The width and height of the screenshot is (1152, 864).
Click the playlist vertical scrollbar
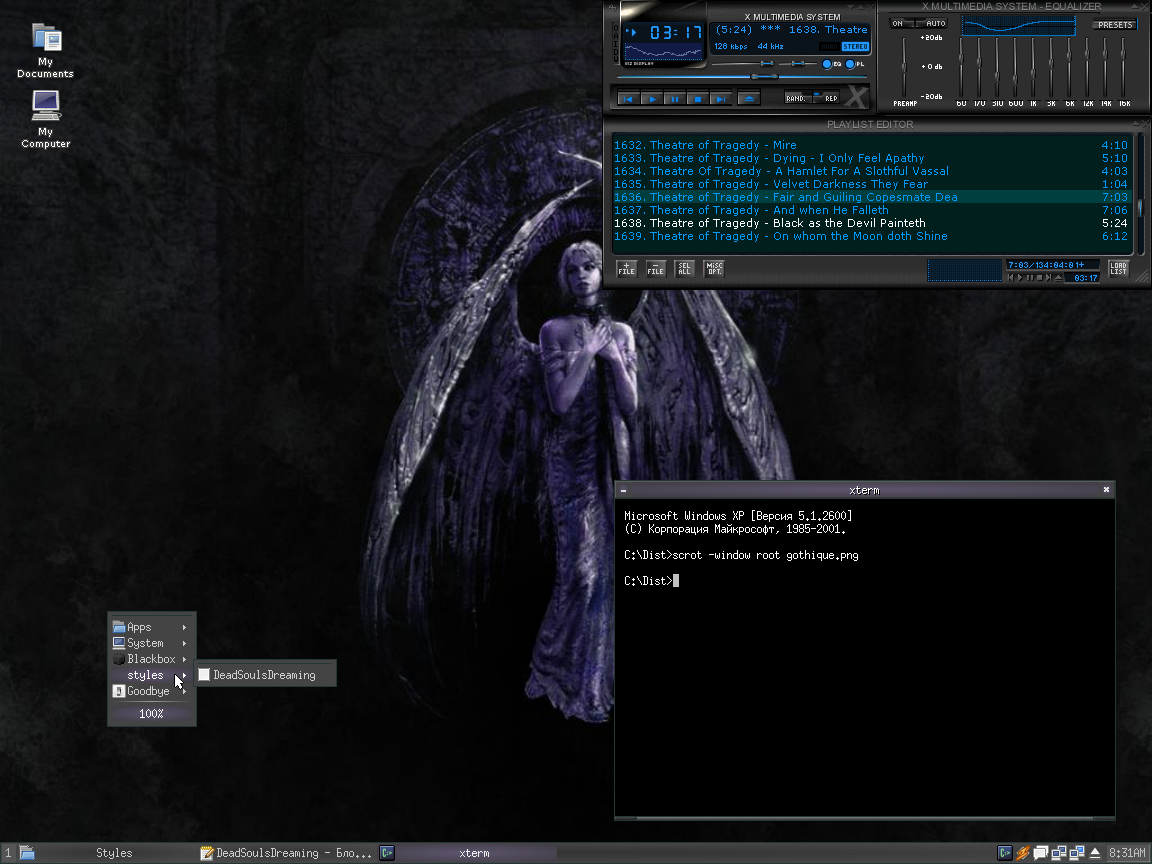tap(1140, 195)
